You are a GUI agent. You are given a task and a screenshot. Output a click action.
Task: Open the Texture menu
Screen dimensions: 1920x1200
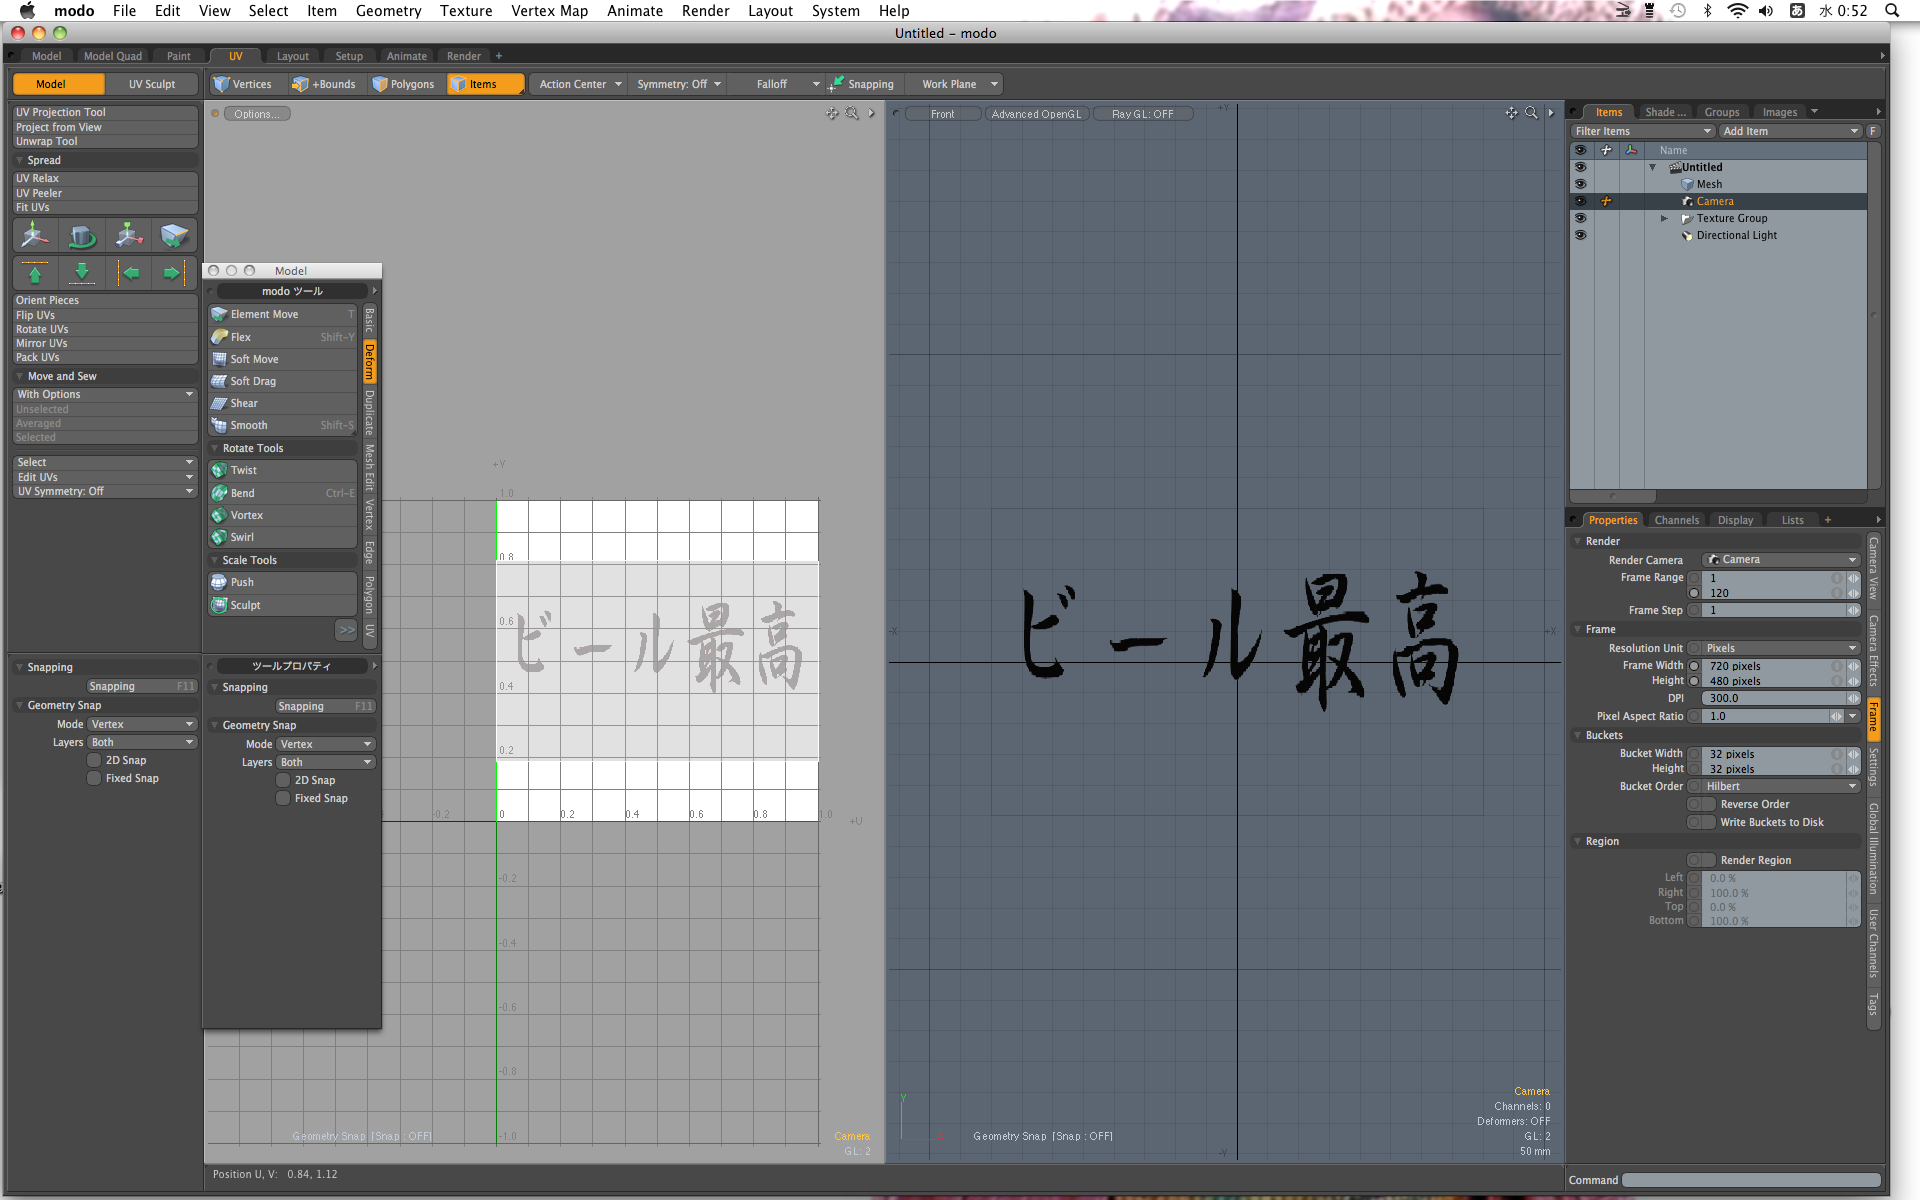[x=466, y=11]
